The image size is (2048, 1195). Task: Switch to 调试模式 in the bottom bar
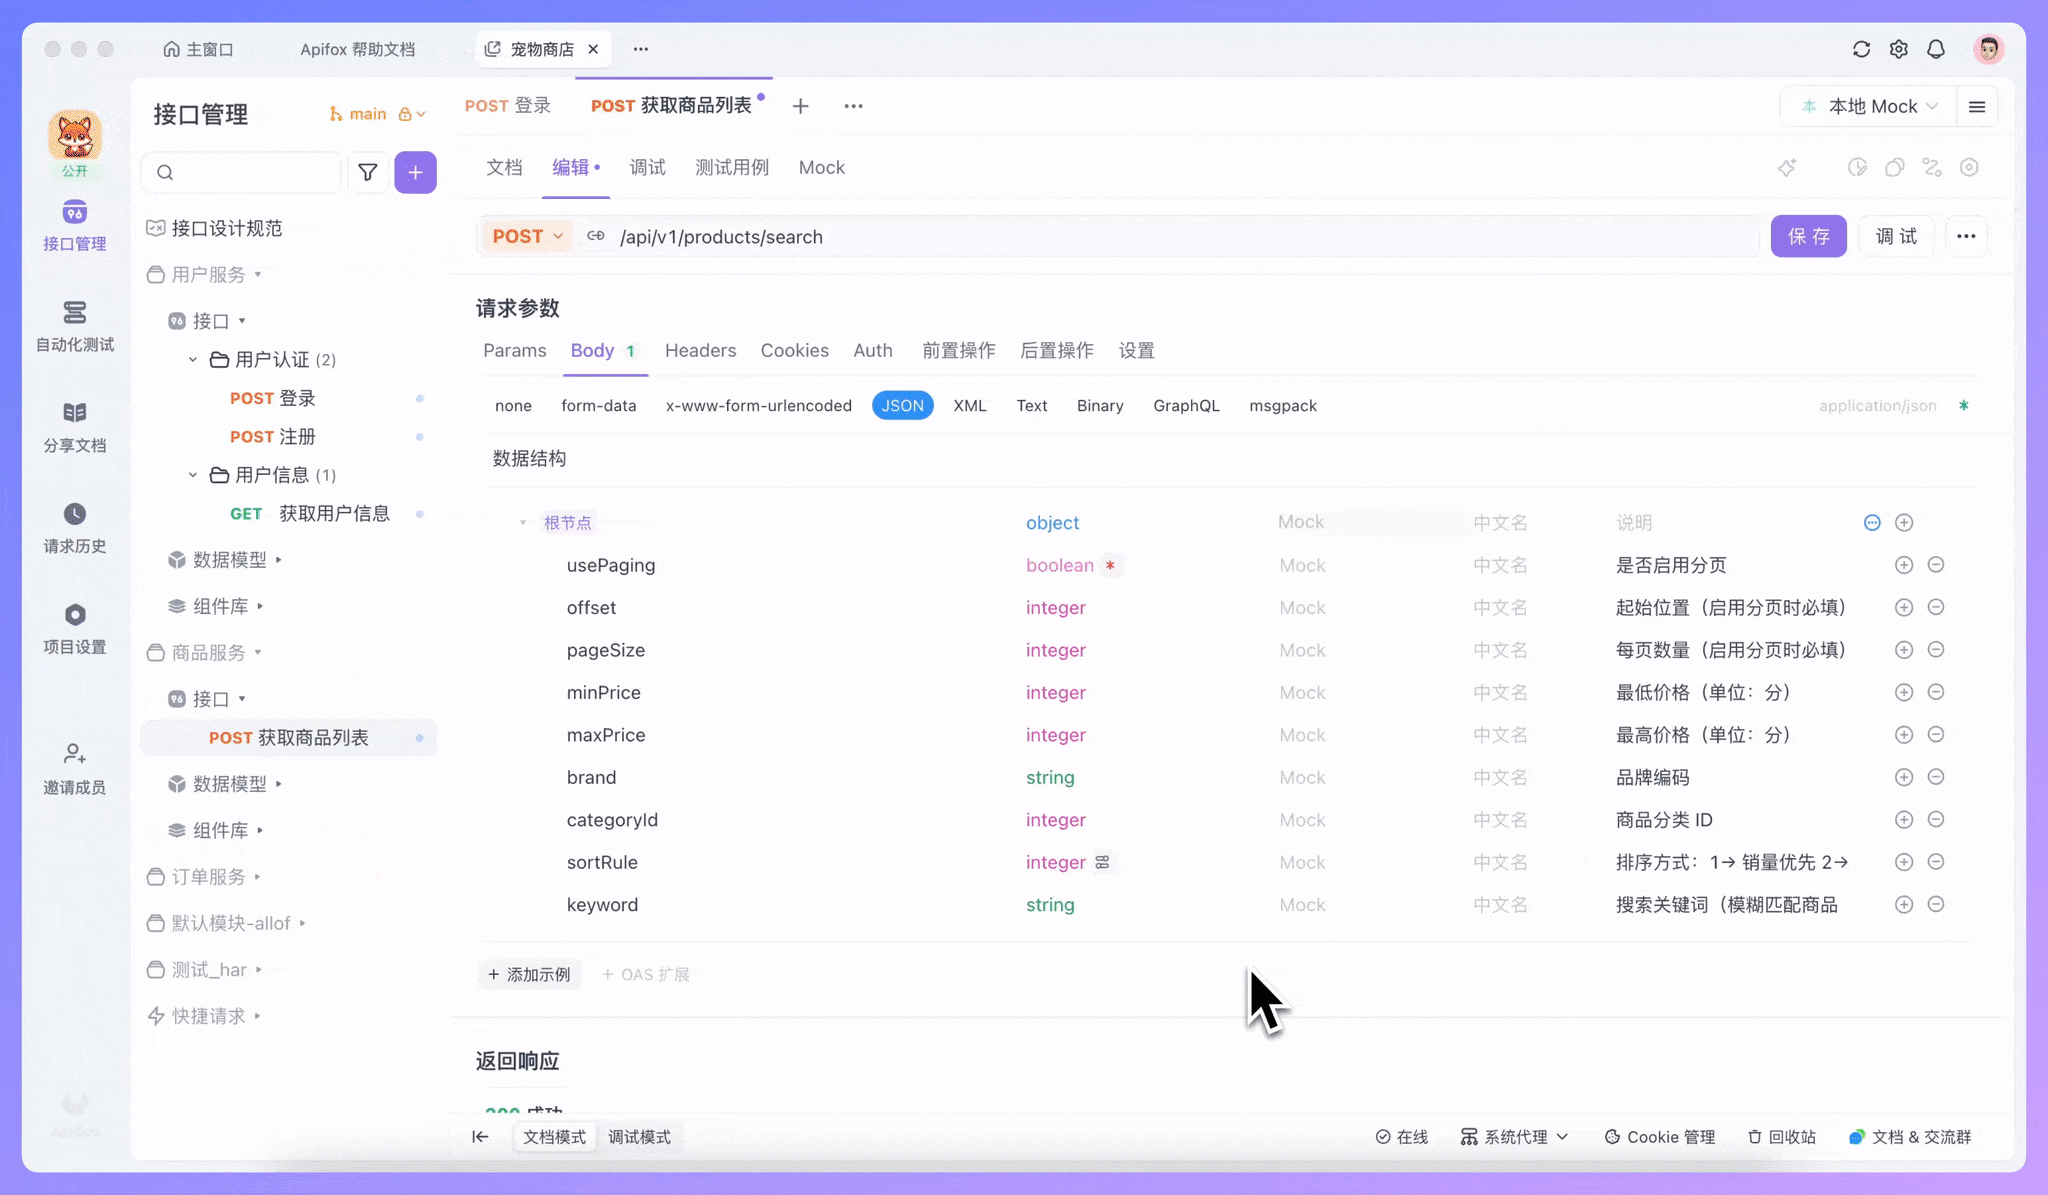[x=639, y=1137]
